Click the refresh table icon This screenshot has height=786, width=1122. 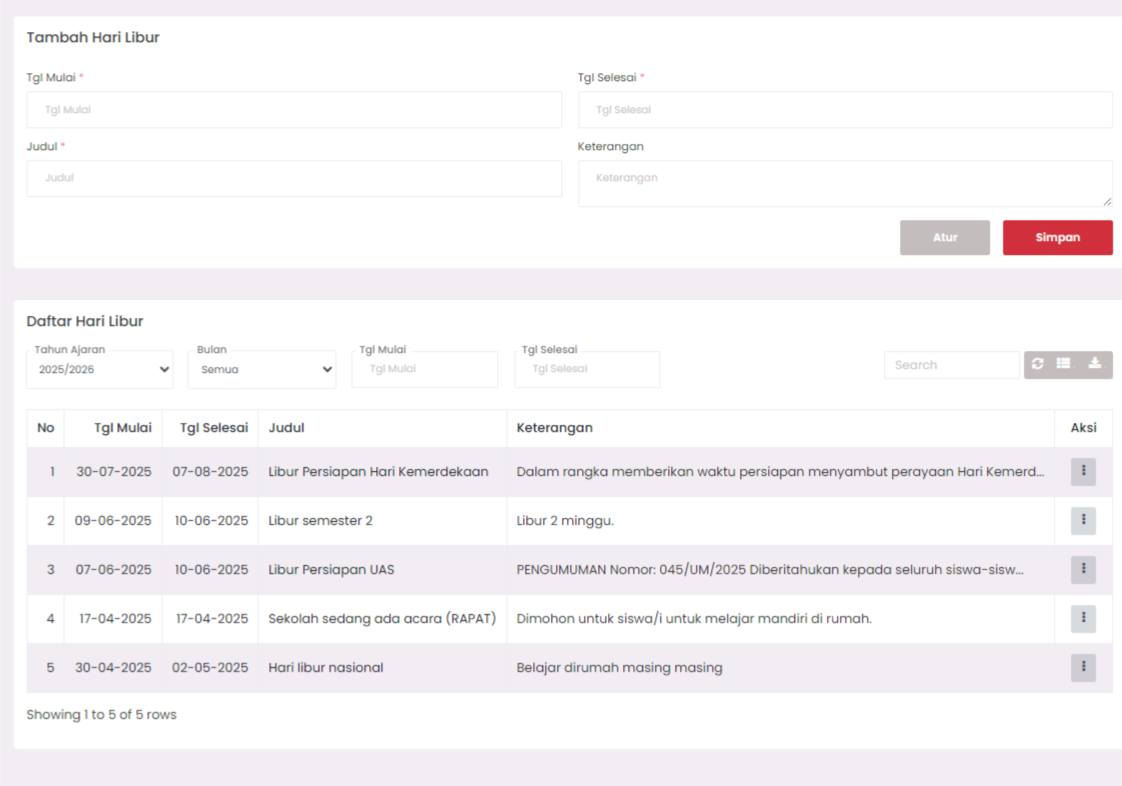[1038, 364]
